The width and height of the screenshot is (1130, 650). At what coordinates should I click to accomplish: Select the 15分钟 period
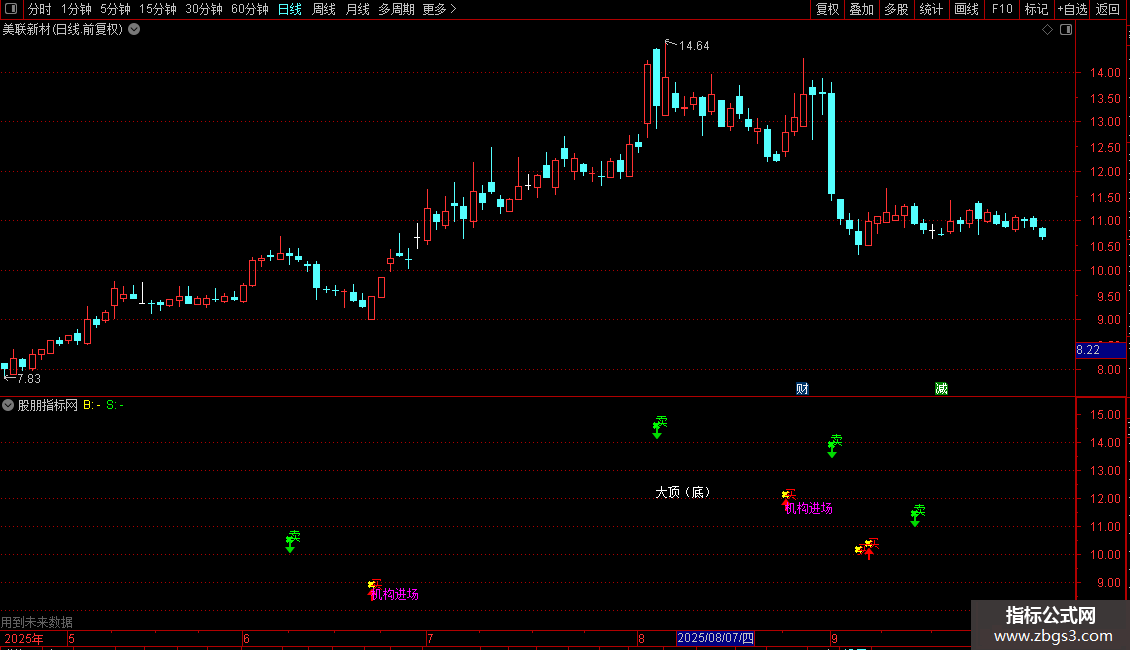tap(157, 9)
